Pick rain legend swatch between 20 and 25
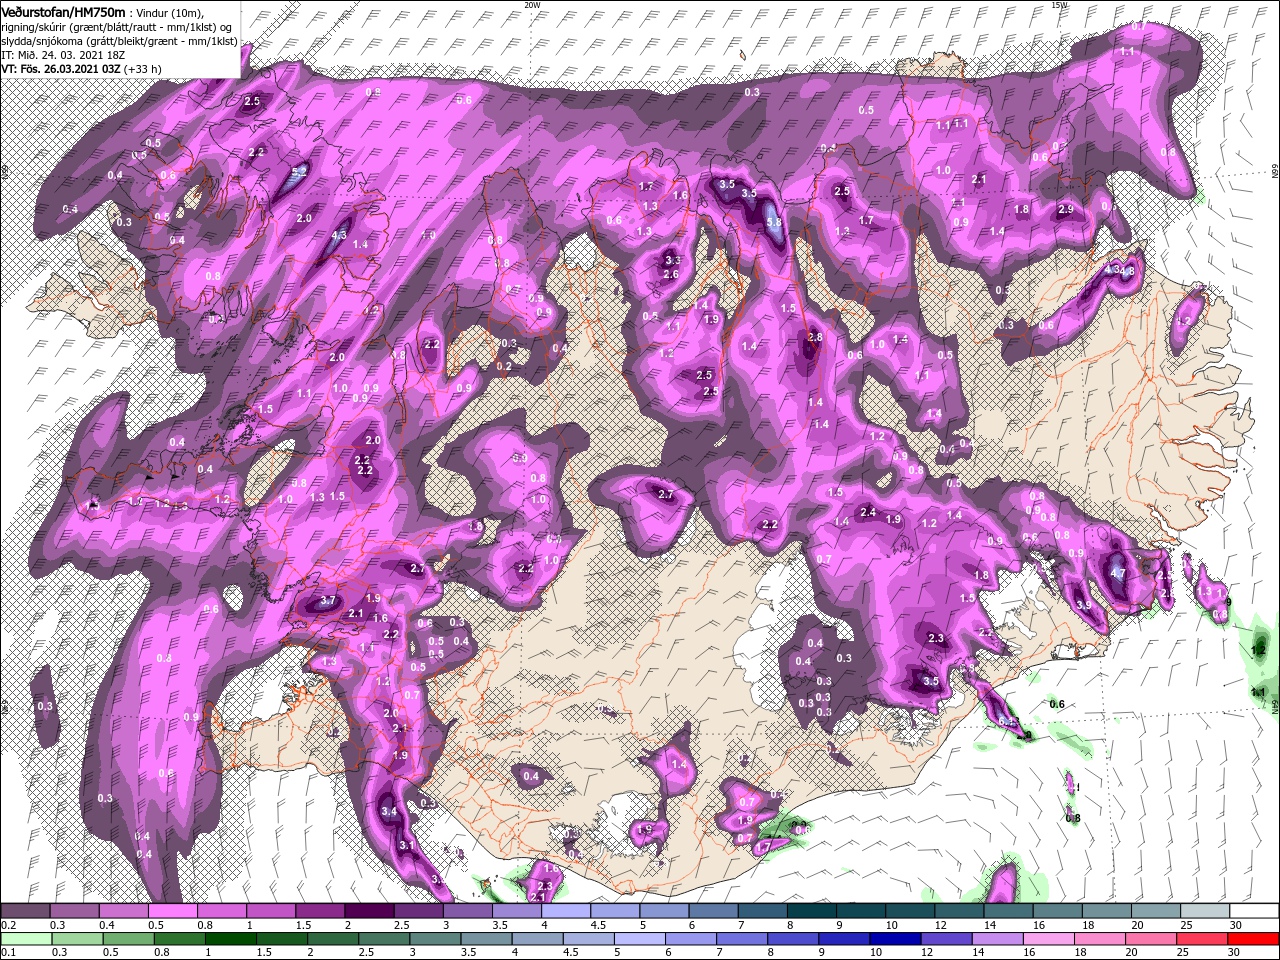This screenshot has width=1280, height=960. click(x=1150, y=938)
